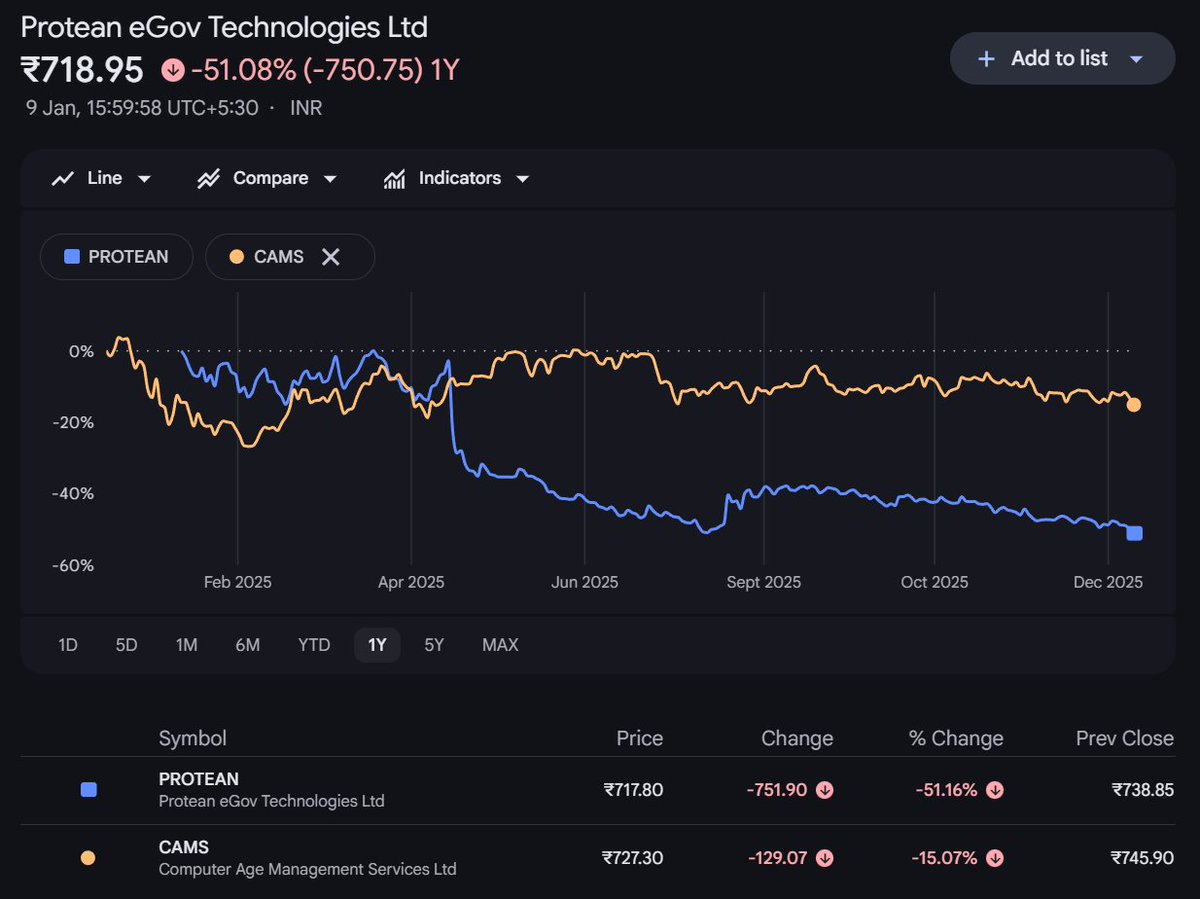Click down-arrow icon next to -129.07

[x=825, y=858]
